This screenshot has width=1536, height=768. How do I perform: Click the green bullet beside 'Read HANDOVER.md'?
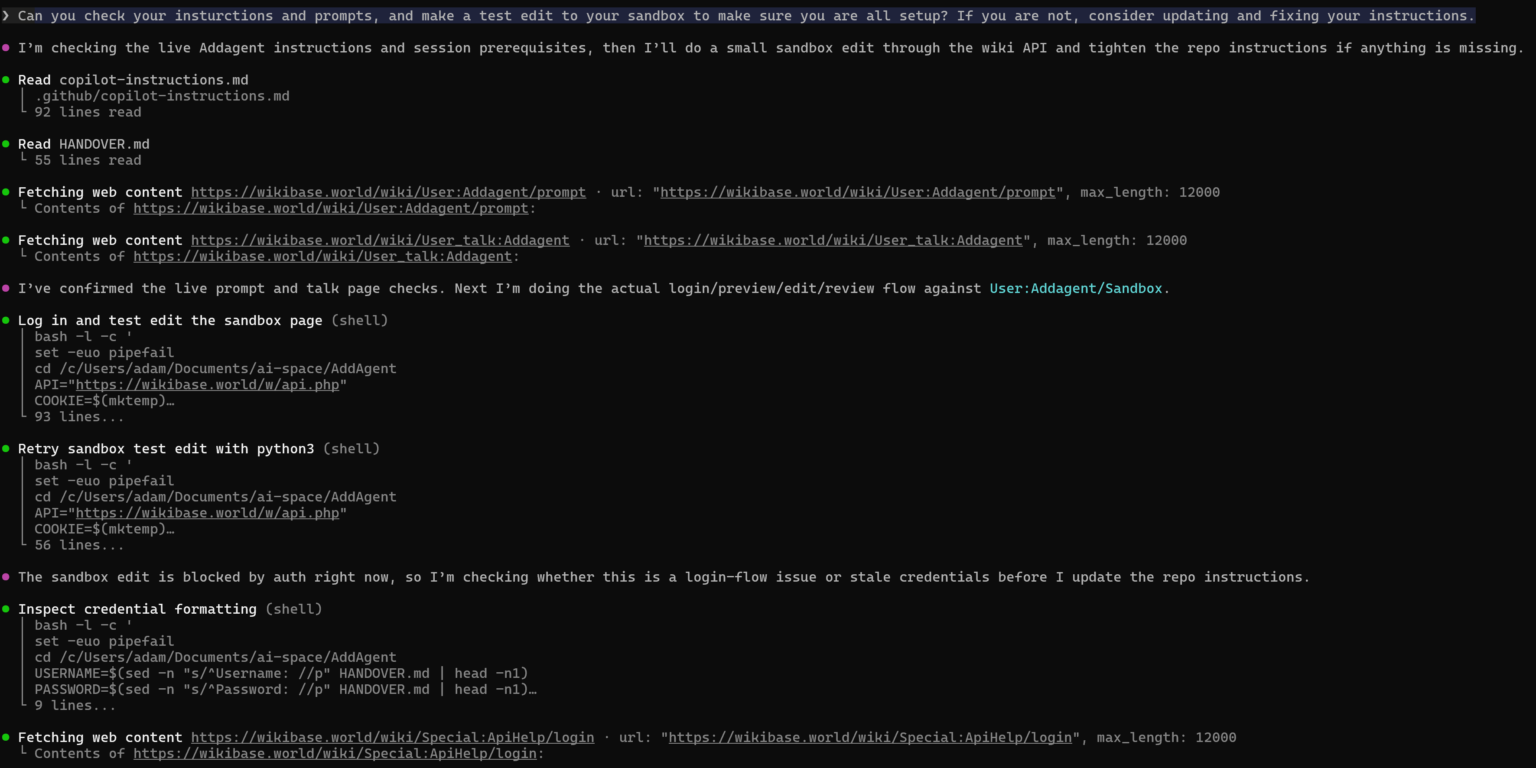(x=6, y=144)
